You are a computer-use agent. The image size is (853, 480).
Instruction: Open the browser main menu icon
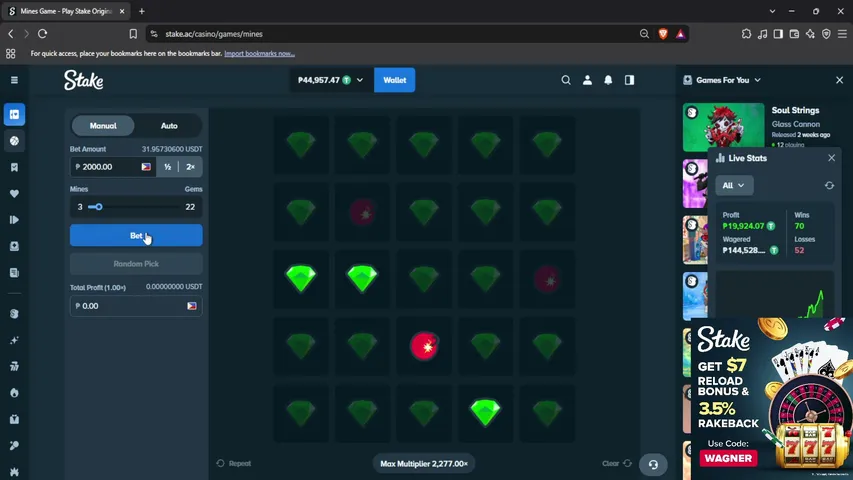[x=842, y=34]
